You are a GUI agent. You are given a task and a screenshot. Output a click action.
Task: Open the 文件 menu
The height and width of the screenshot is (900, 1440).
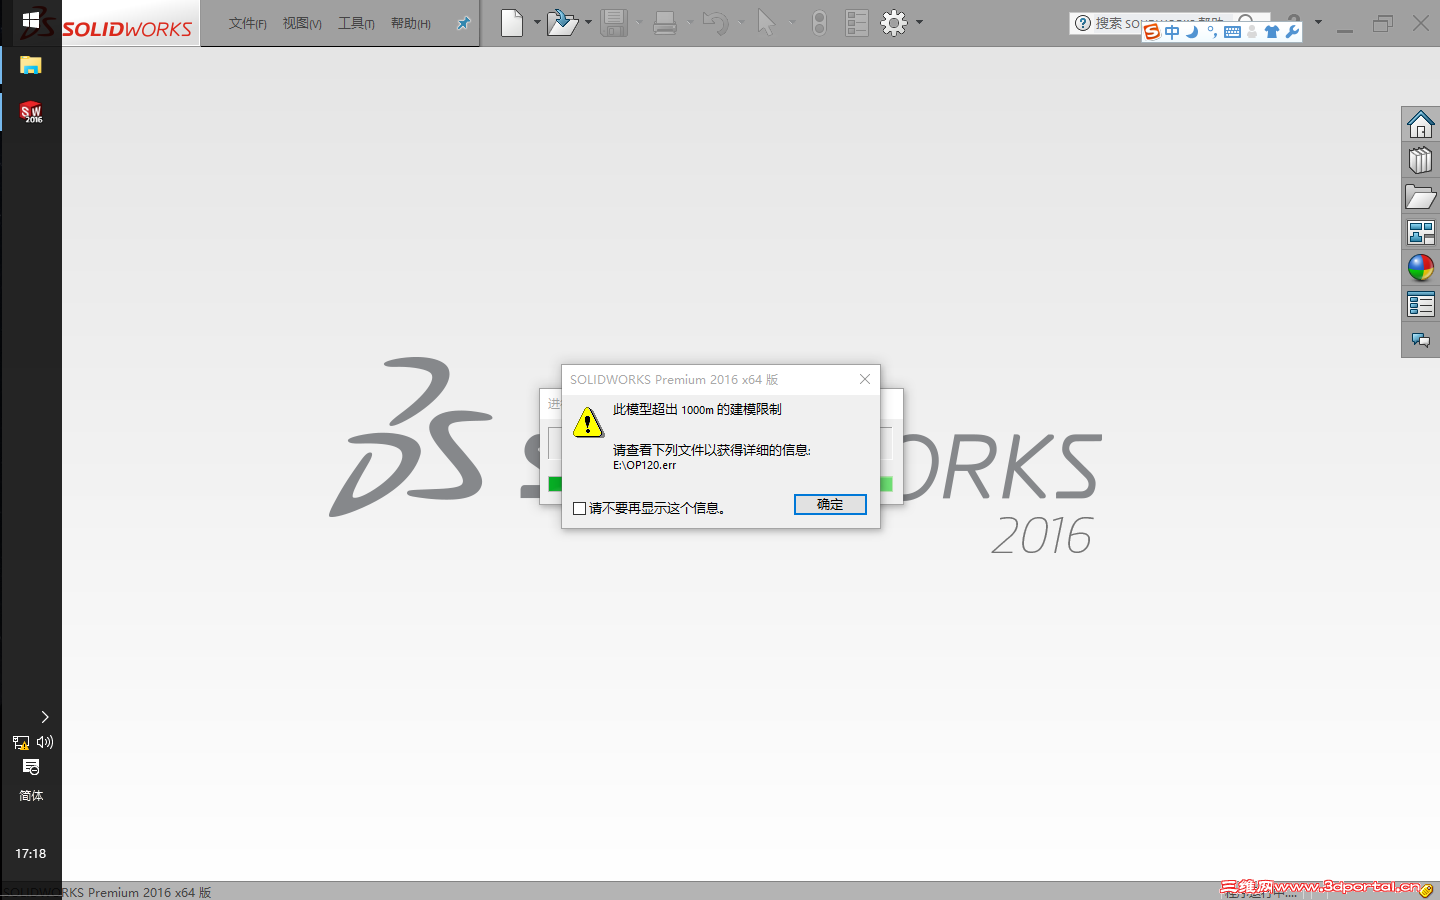tap(247, 23)
